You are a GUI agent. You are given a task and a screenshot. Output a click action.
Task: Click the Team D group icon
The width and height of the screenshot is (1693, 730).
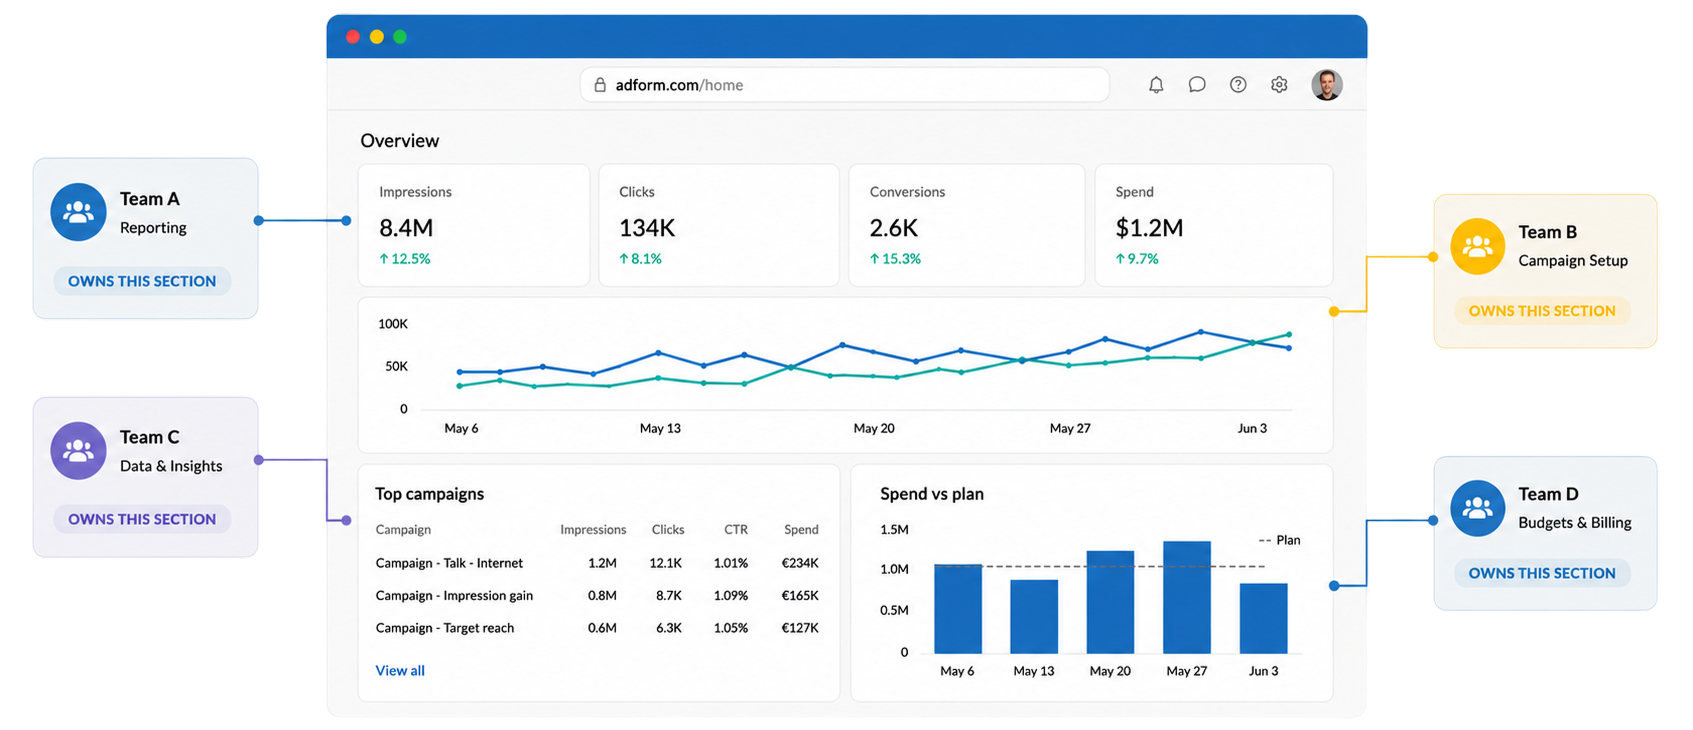[x=1478, y=508]
